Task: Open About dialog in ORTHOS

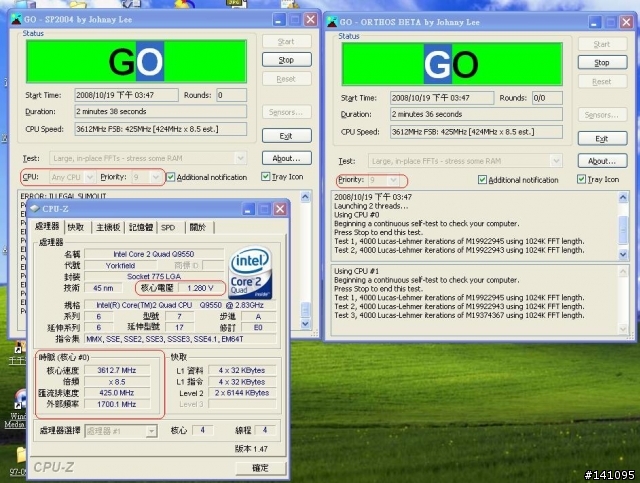Action: (x=602, y=161)
